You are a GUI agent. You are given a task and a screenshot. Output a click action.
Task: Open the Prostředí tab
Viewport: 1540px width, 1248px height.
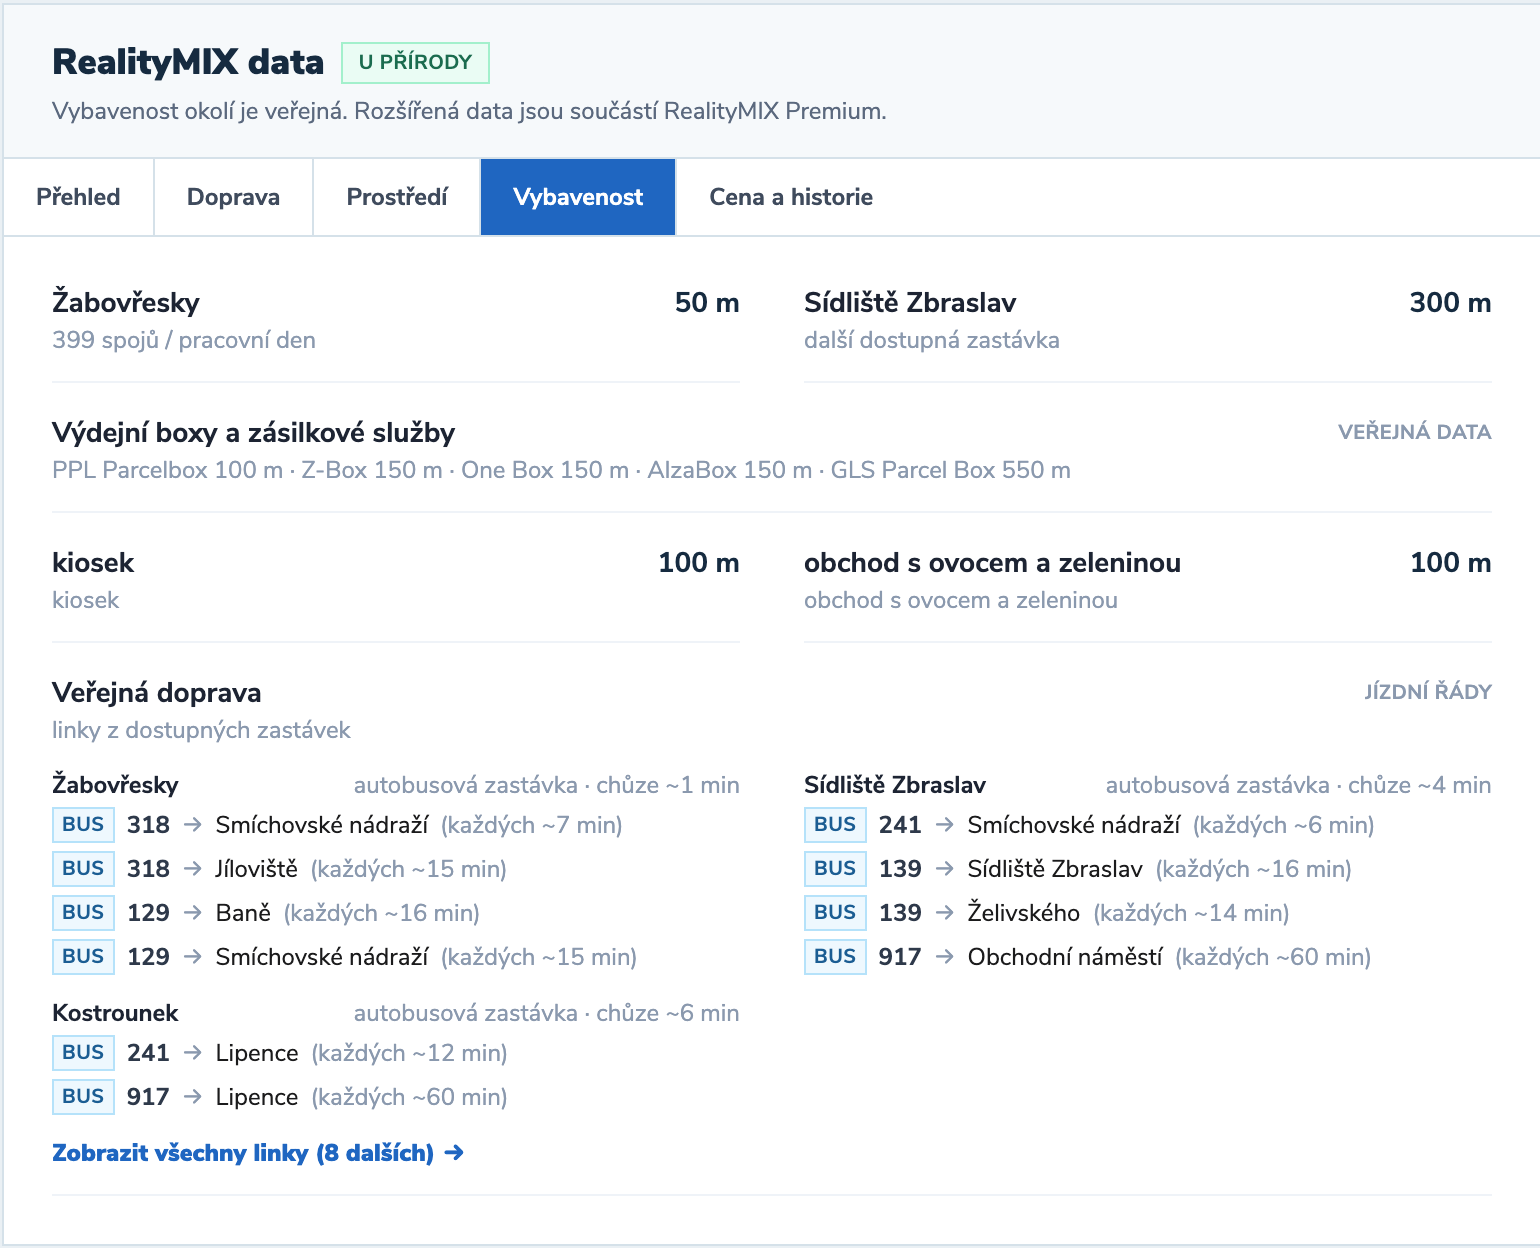[397, 197]
